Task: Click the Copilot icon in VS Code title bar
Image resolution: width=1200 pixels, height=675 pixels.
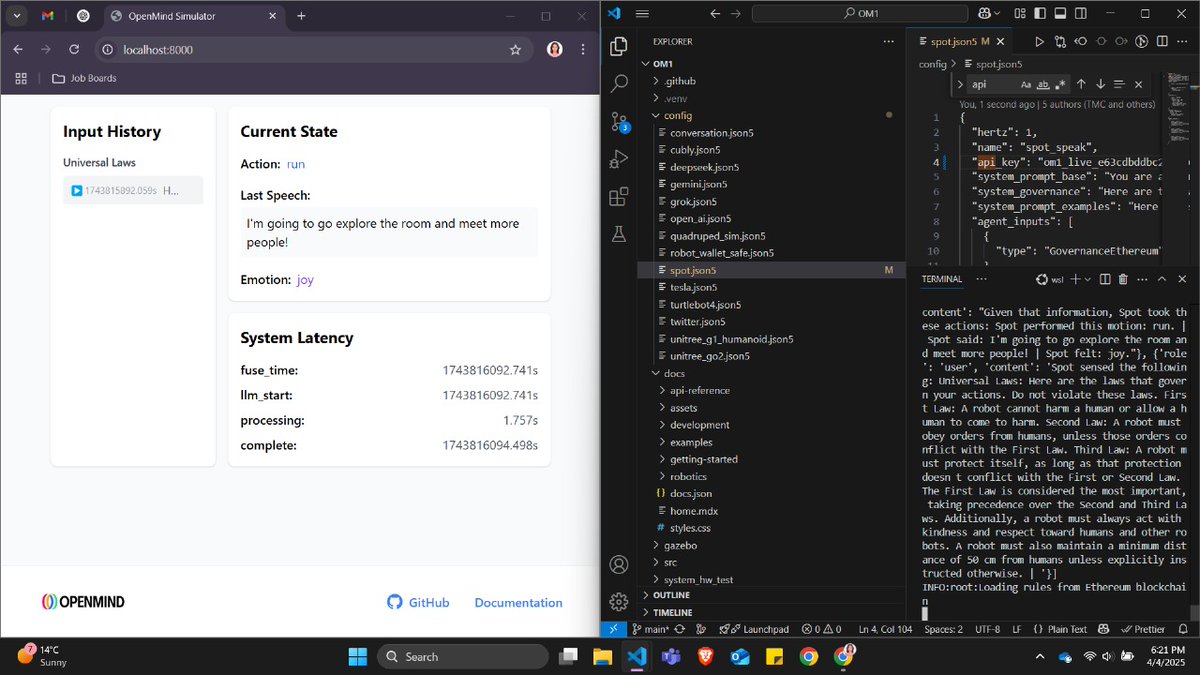Action: click(985, 14)
